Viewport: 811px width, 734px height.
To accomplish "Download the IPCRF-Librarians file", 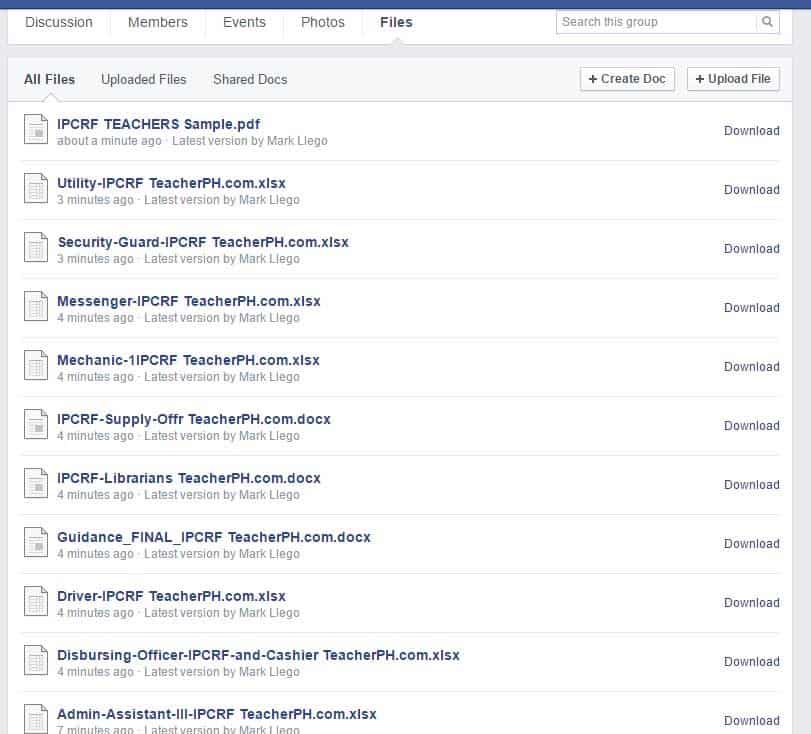I will click(752, 484).
